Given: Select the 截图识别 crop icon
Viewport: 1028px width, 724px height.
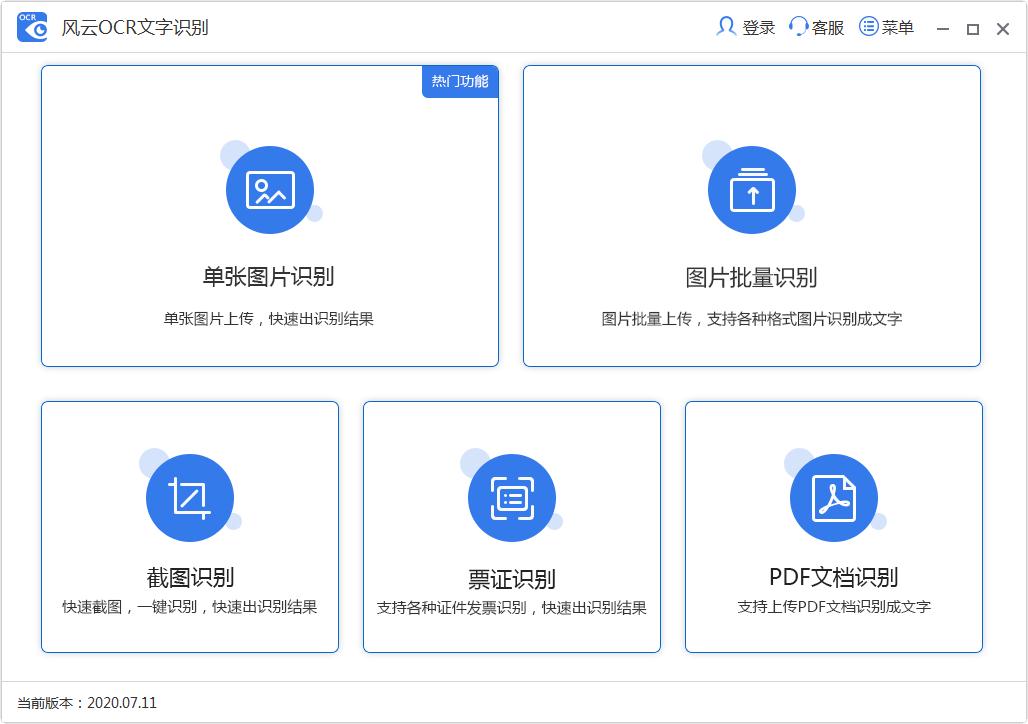Looking at the screenshot, I should point(190,497).
